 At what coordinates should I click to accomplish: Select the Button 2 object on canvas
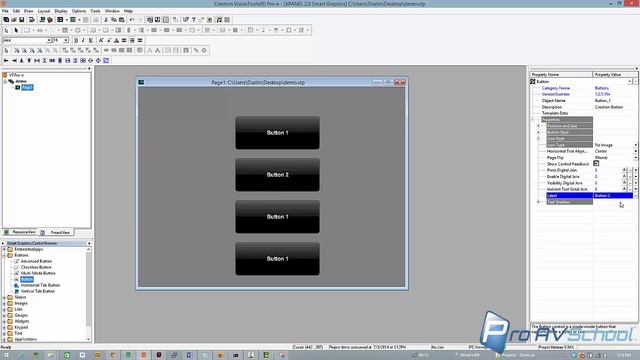point(277,175)
